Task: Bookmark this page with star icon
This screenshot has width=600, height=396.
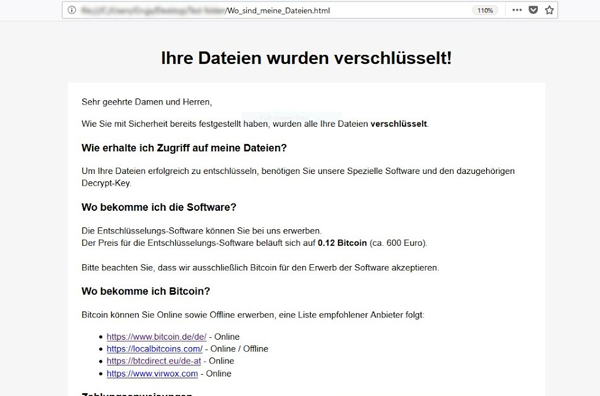Action: tap(549, 10)
